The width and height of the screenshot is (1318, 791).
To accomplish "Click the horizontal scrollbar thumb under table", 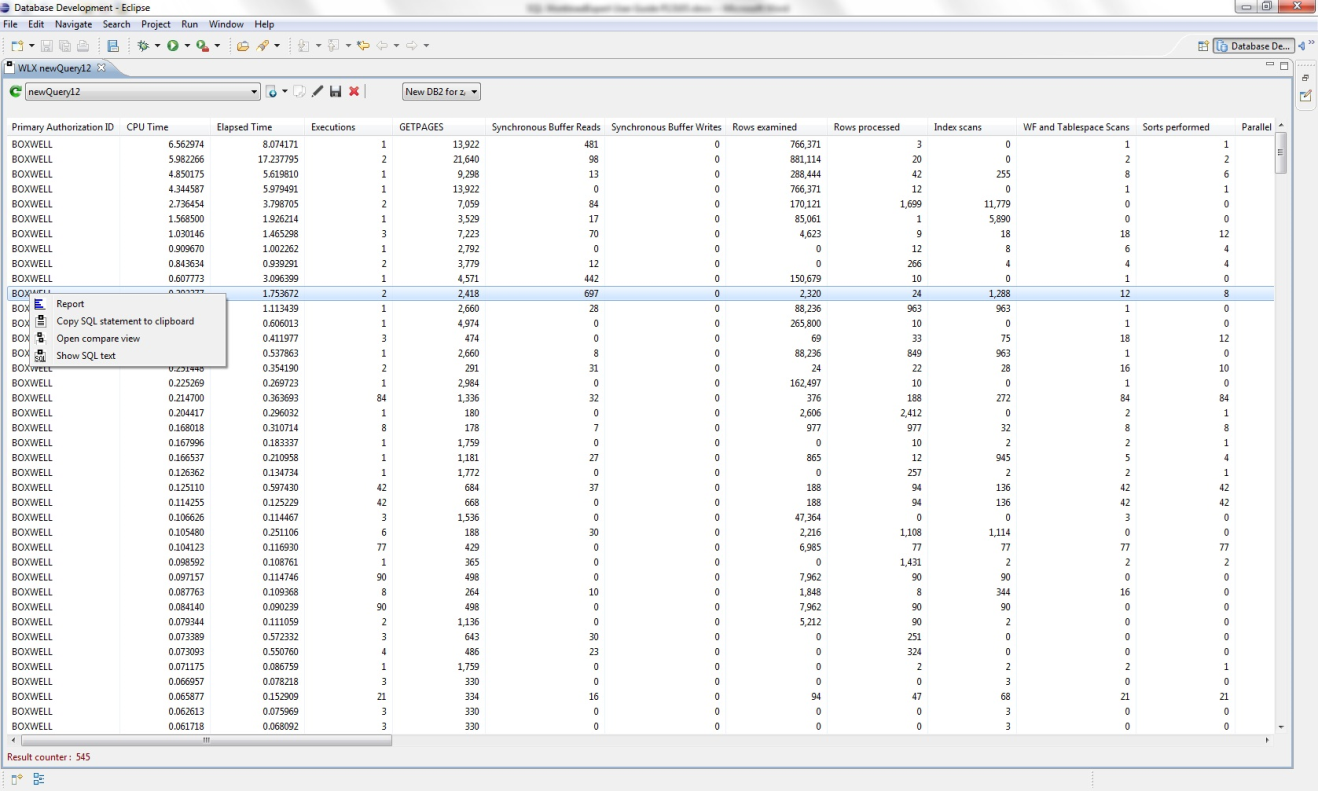I will (206, 740).
